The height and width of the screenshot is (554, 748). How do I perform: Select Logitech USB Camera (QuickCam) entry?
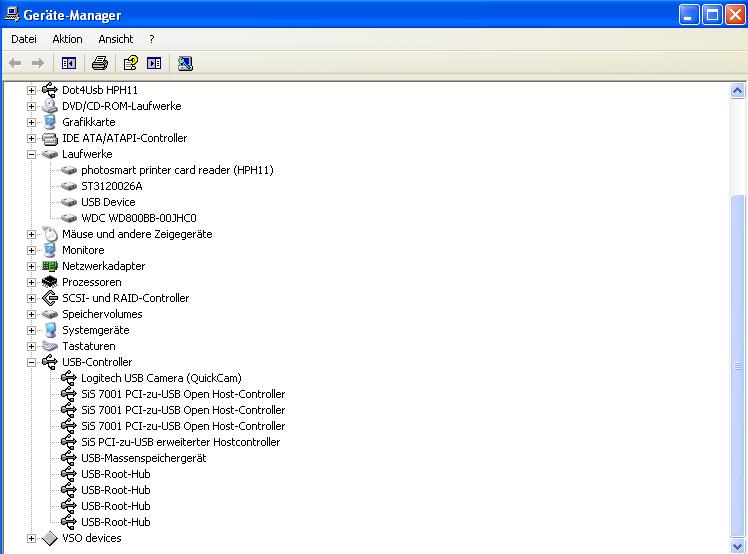(x=161, y=378)
